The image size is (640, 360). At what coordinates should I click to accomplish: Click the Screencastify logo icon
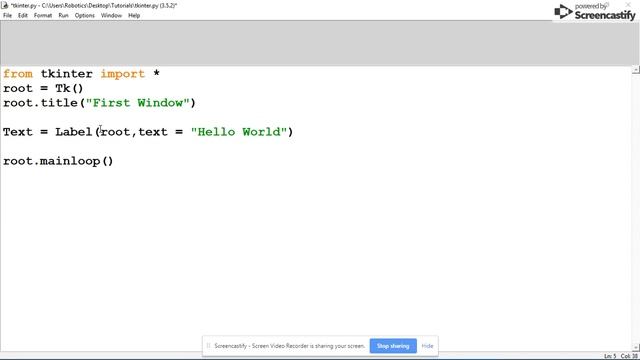(x=563, y=11)
